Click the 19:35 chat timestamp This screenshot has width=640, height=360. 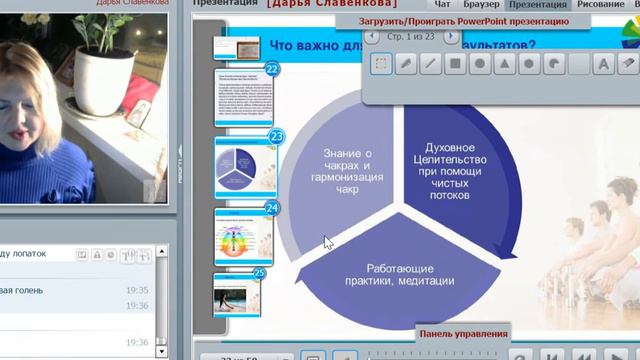click(x=137, y=290)
